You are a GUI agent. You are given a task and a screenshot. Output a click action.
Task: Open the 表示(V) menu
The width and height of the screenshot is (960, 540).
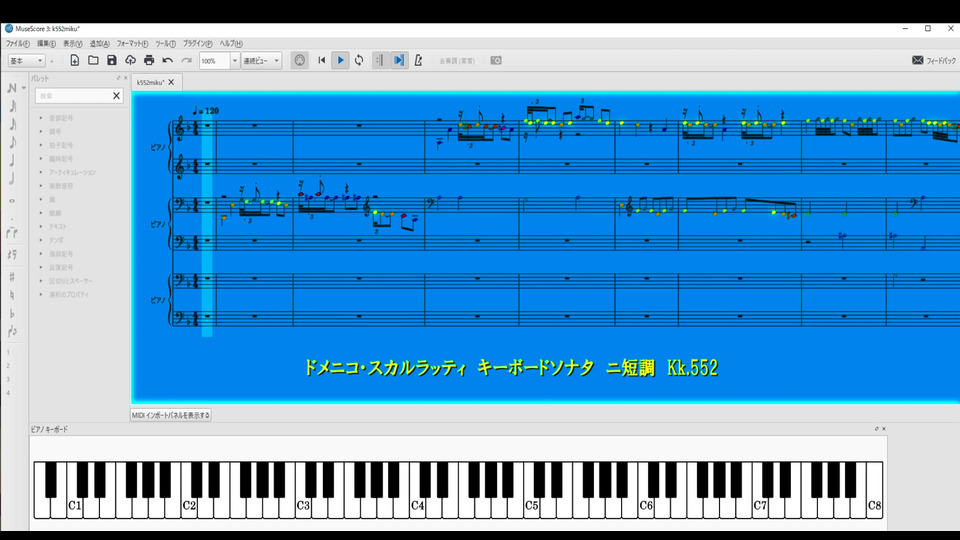73,43
